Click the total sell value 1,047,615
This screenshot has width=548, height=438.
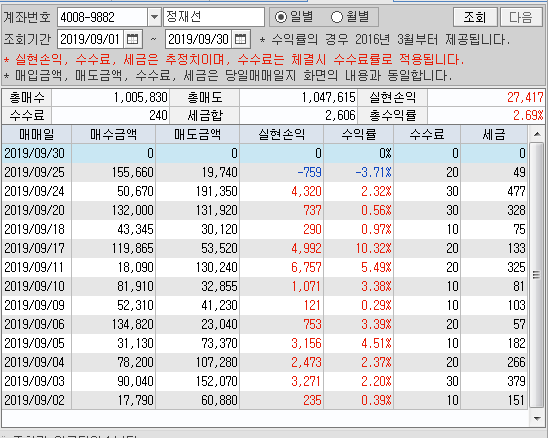(329, 97)
